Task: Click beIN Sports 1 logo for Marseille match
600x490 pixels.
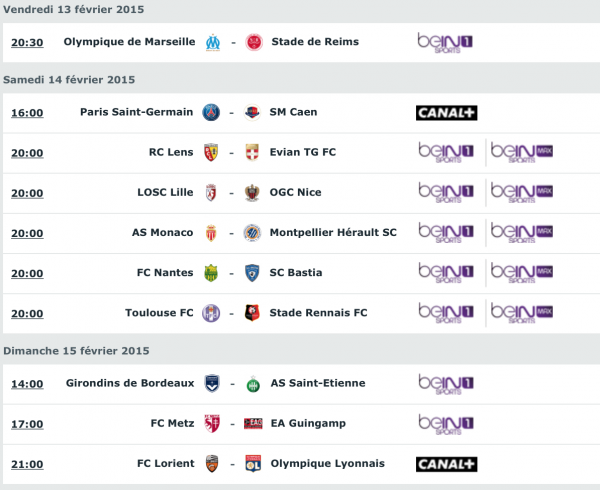Action: tap(446, 42)
